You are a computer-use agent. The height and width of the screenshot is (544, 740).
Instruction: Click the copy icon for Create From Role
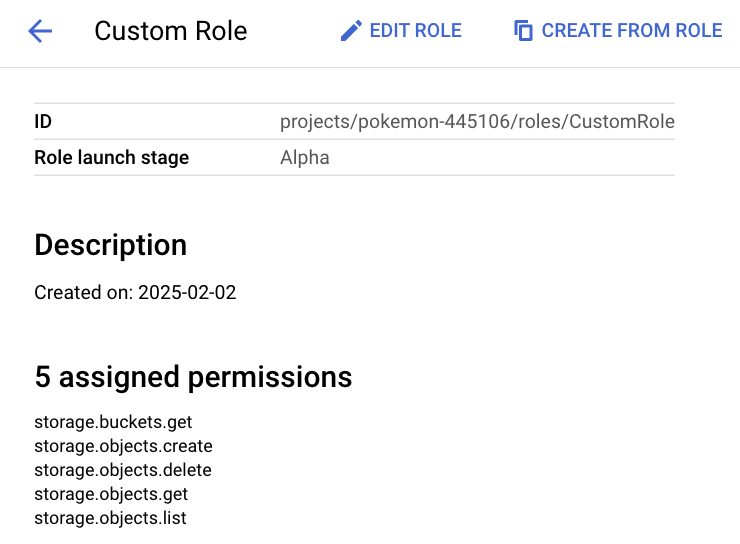point(524,31)
